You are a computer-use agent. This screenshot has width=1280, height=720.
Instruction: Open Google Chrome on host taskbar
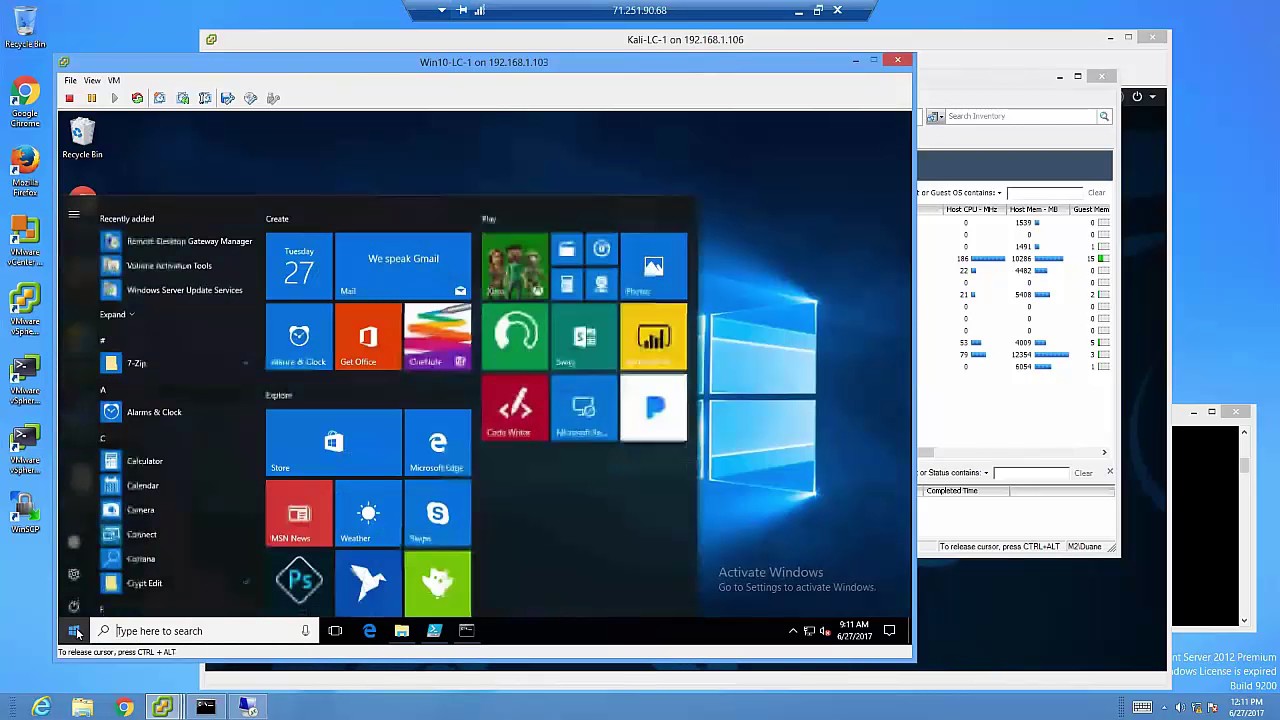pyautogui.click(x=124, y=708)
